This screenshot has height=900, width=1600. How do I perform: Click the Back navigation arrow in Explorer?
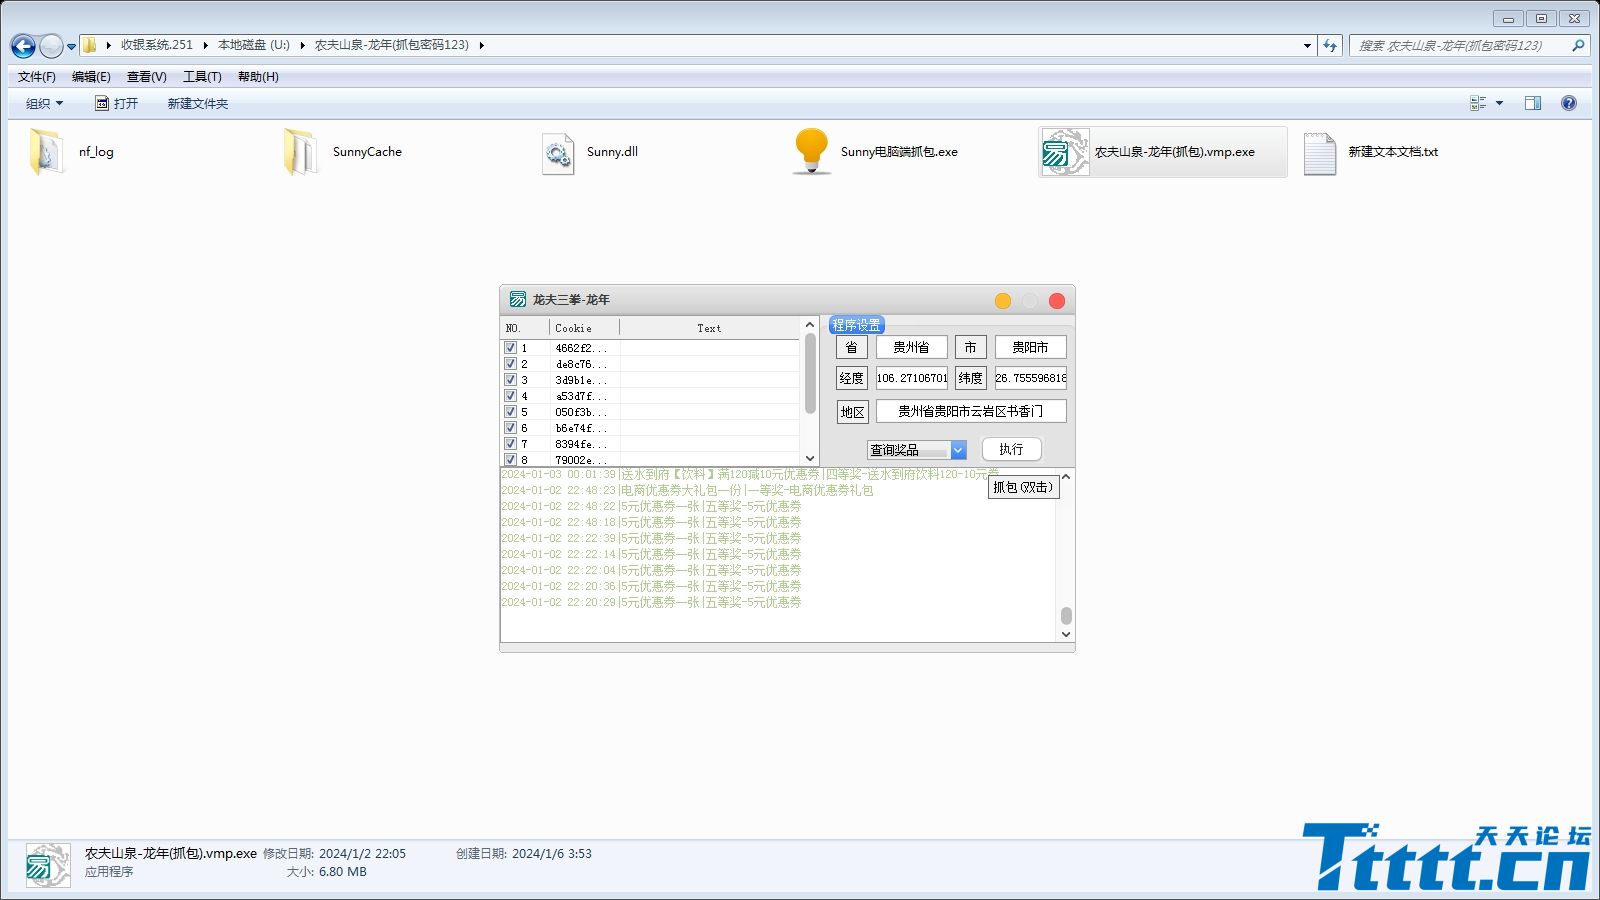click(23, 46)
